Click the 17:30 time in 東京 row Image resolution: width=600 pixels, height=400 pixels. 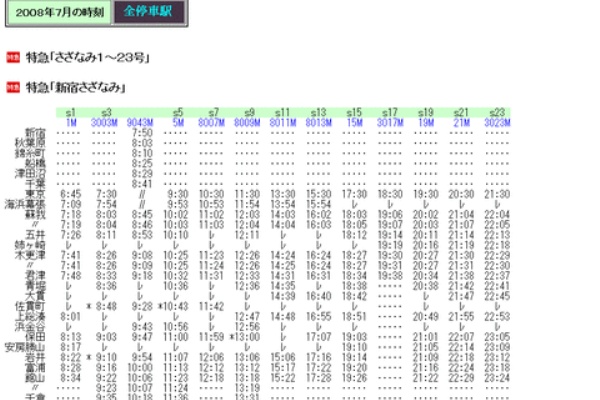tap(354, 194)
